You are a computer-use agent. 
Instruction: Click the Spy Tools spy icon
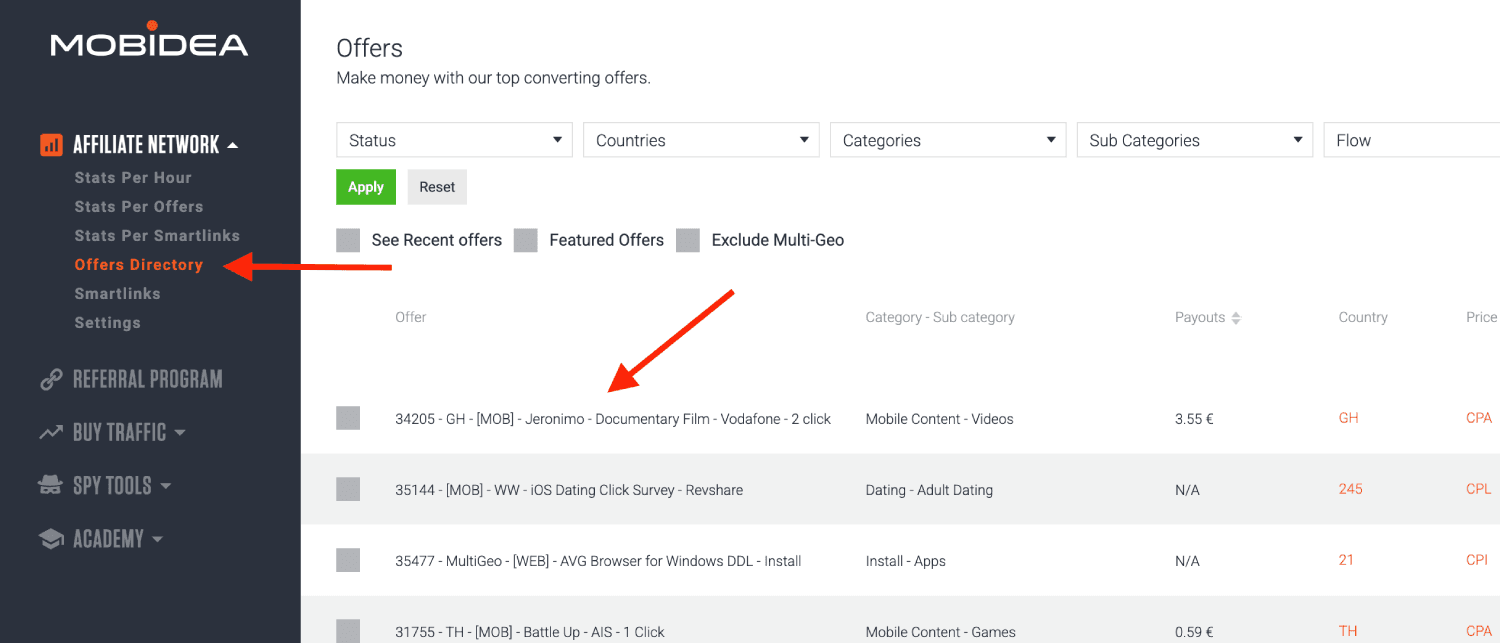(51, 486)
